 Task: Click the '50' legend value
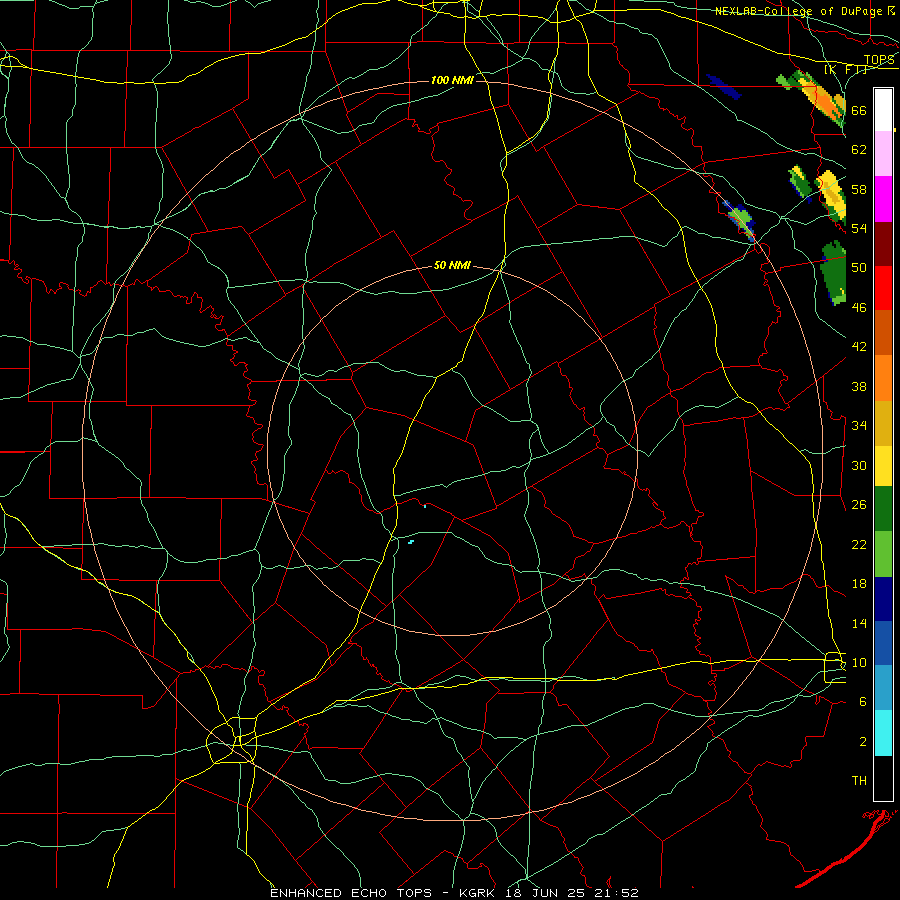click(859, 267)
